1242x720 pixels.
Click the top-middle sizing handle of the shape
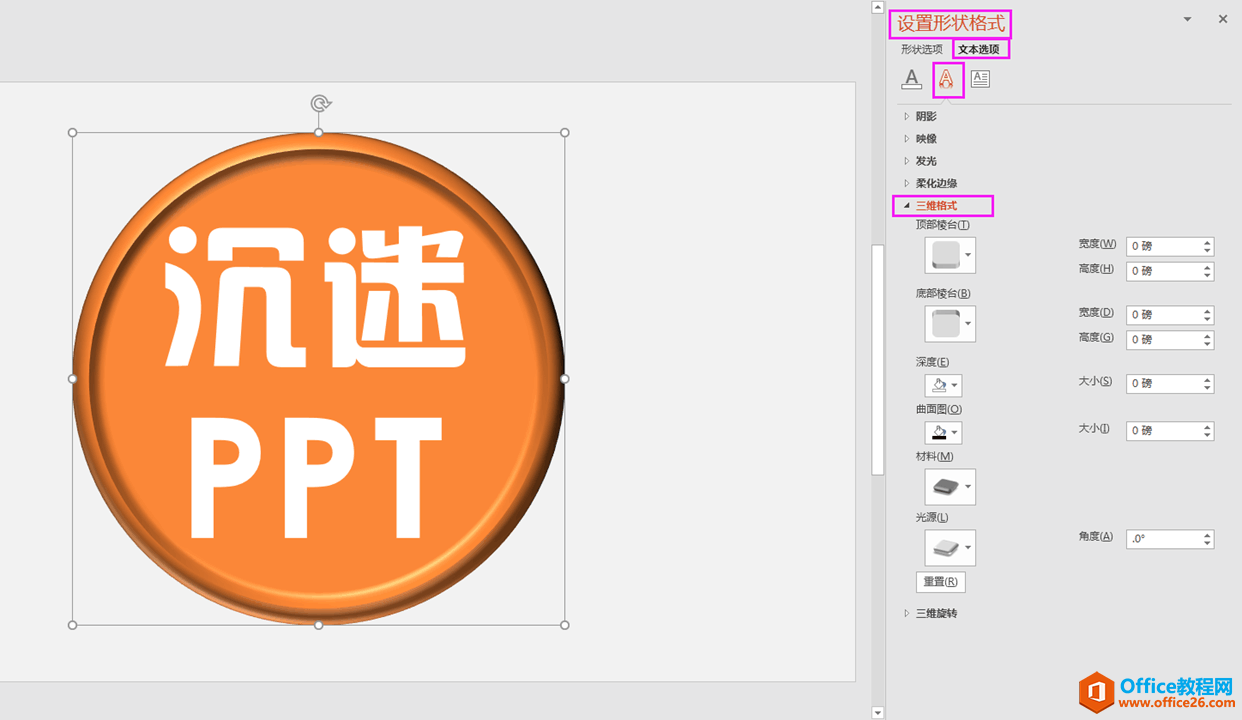coord(319,132)
